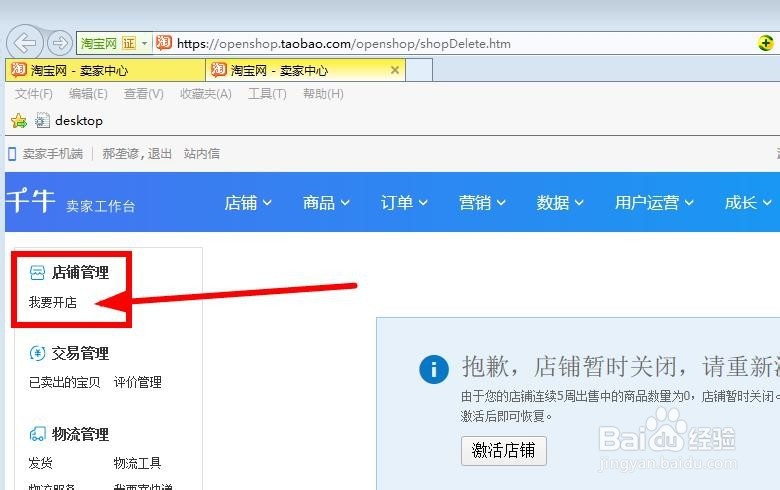Screen dimensions: 780x490
Task: Click the 店铺管理 section heading
Action: 81,273
